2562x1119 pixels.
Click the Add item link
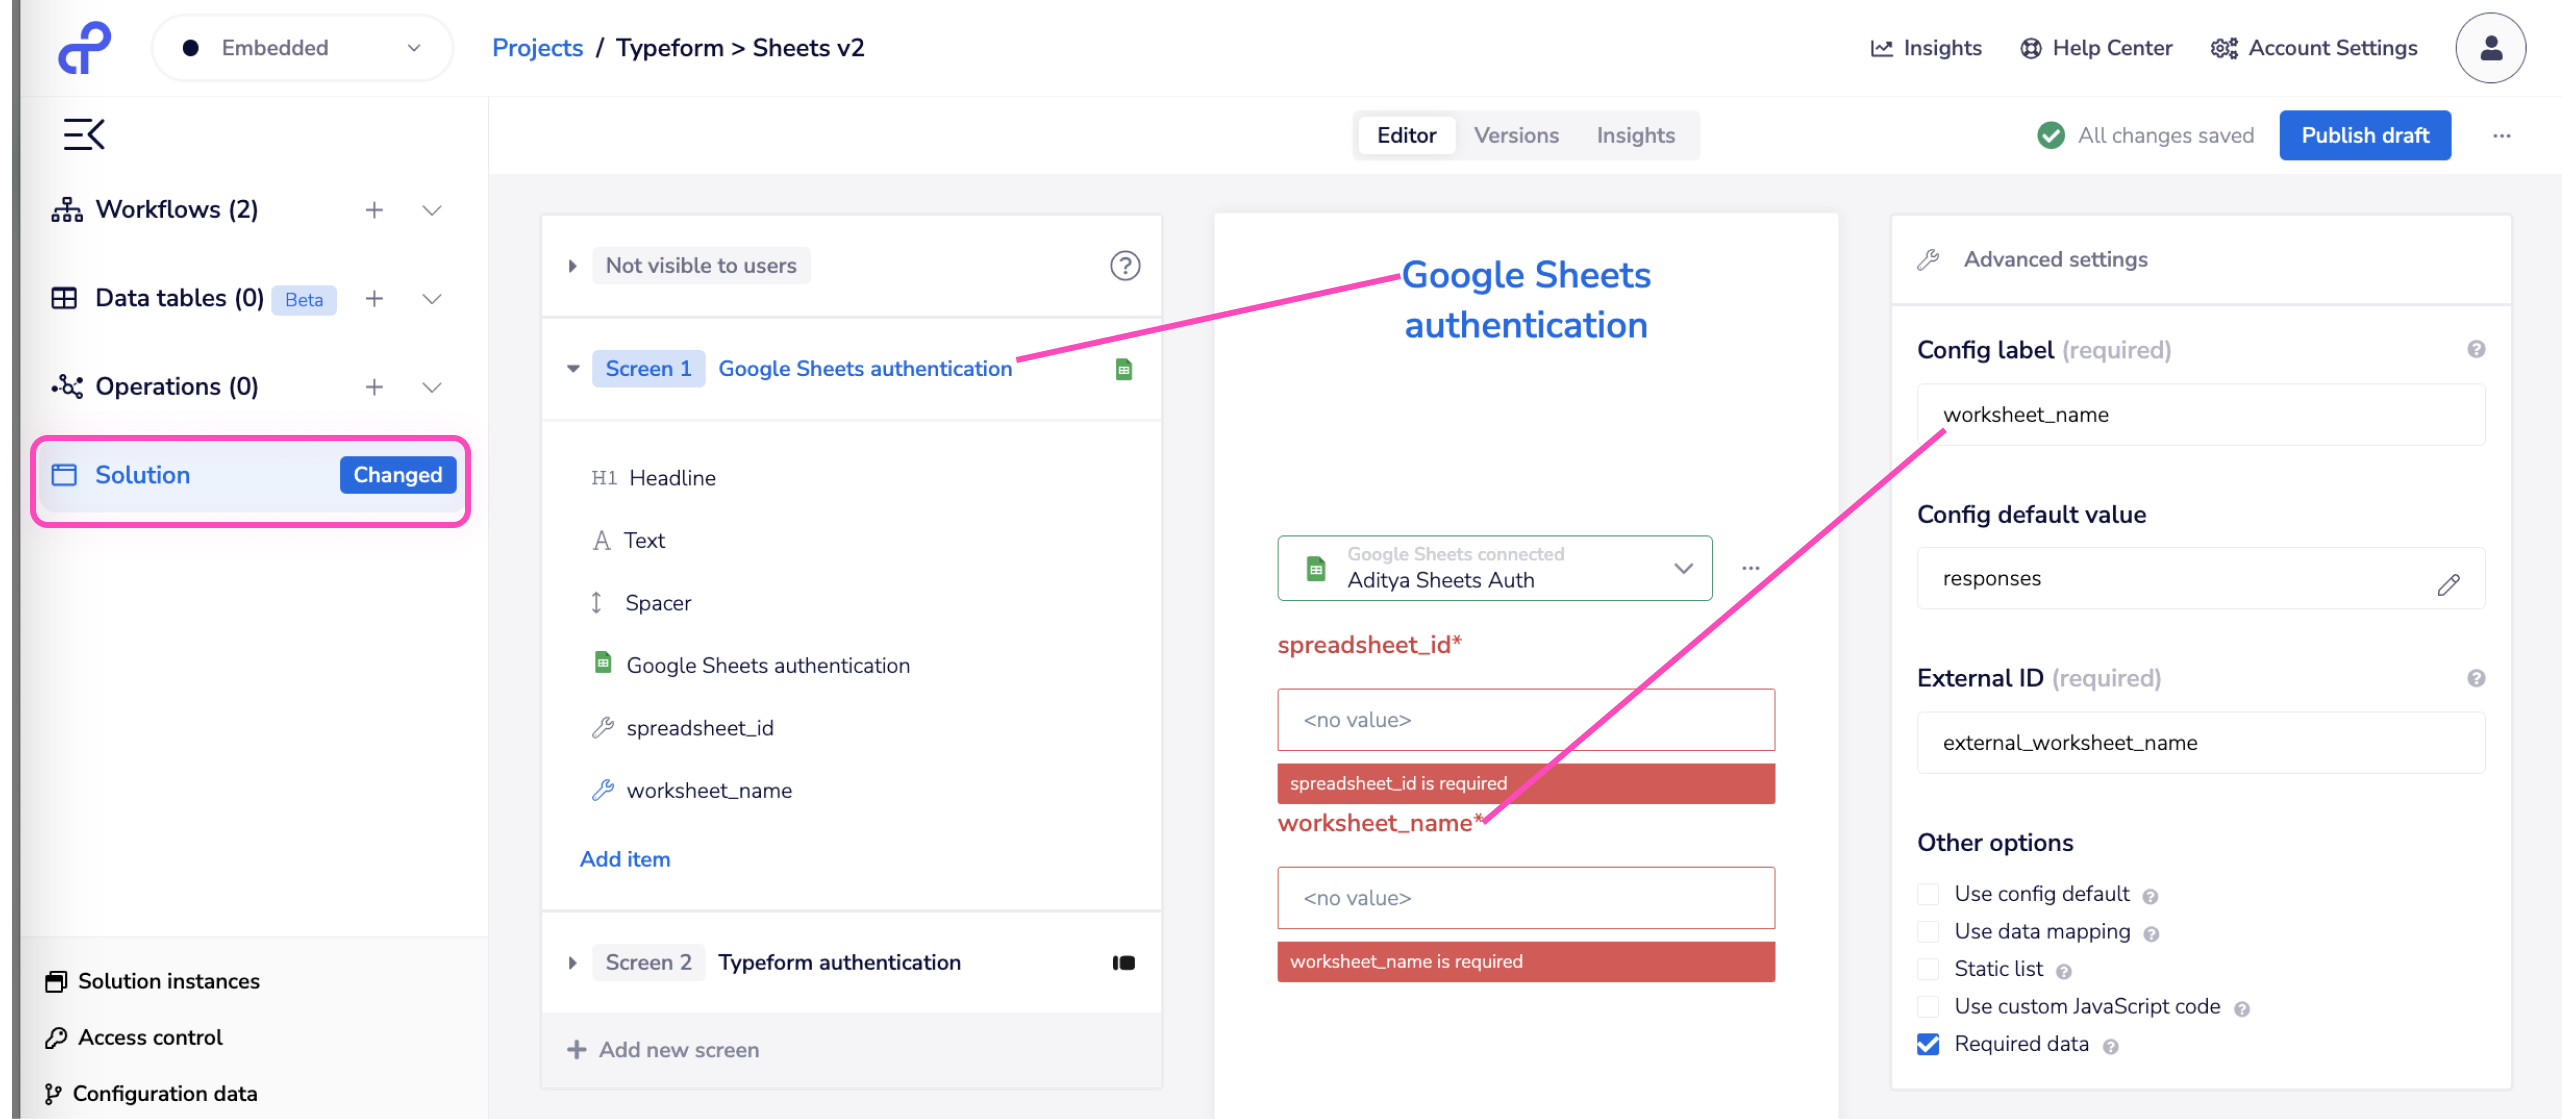coord(624,859)
